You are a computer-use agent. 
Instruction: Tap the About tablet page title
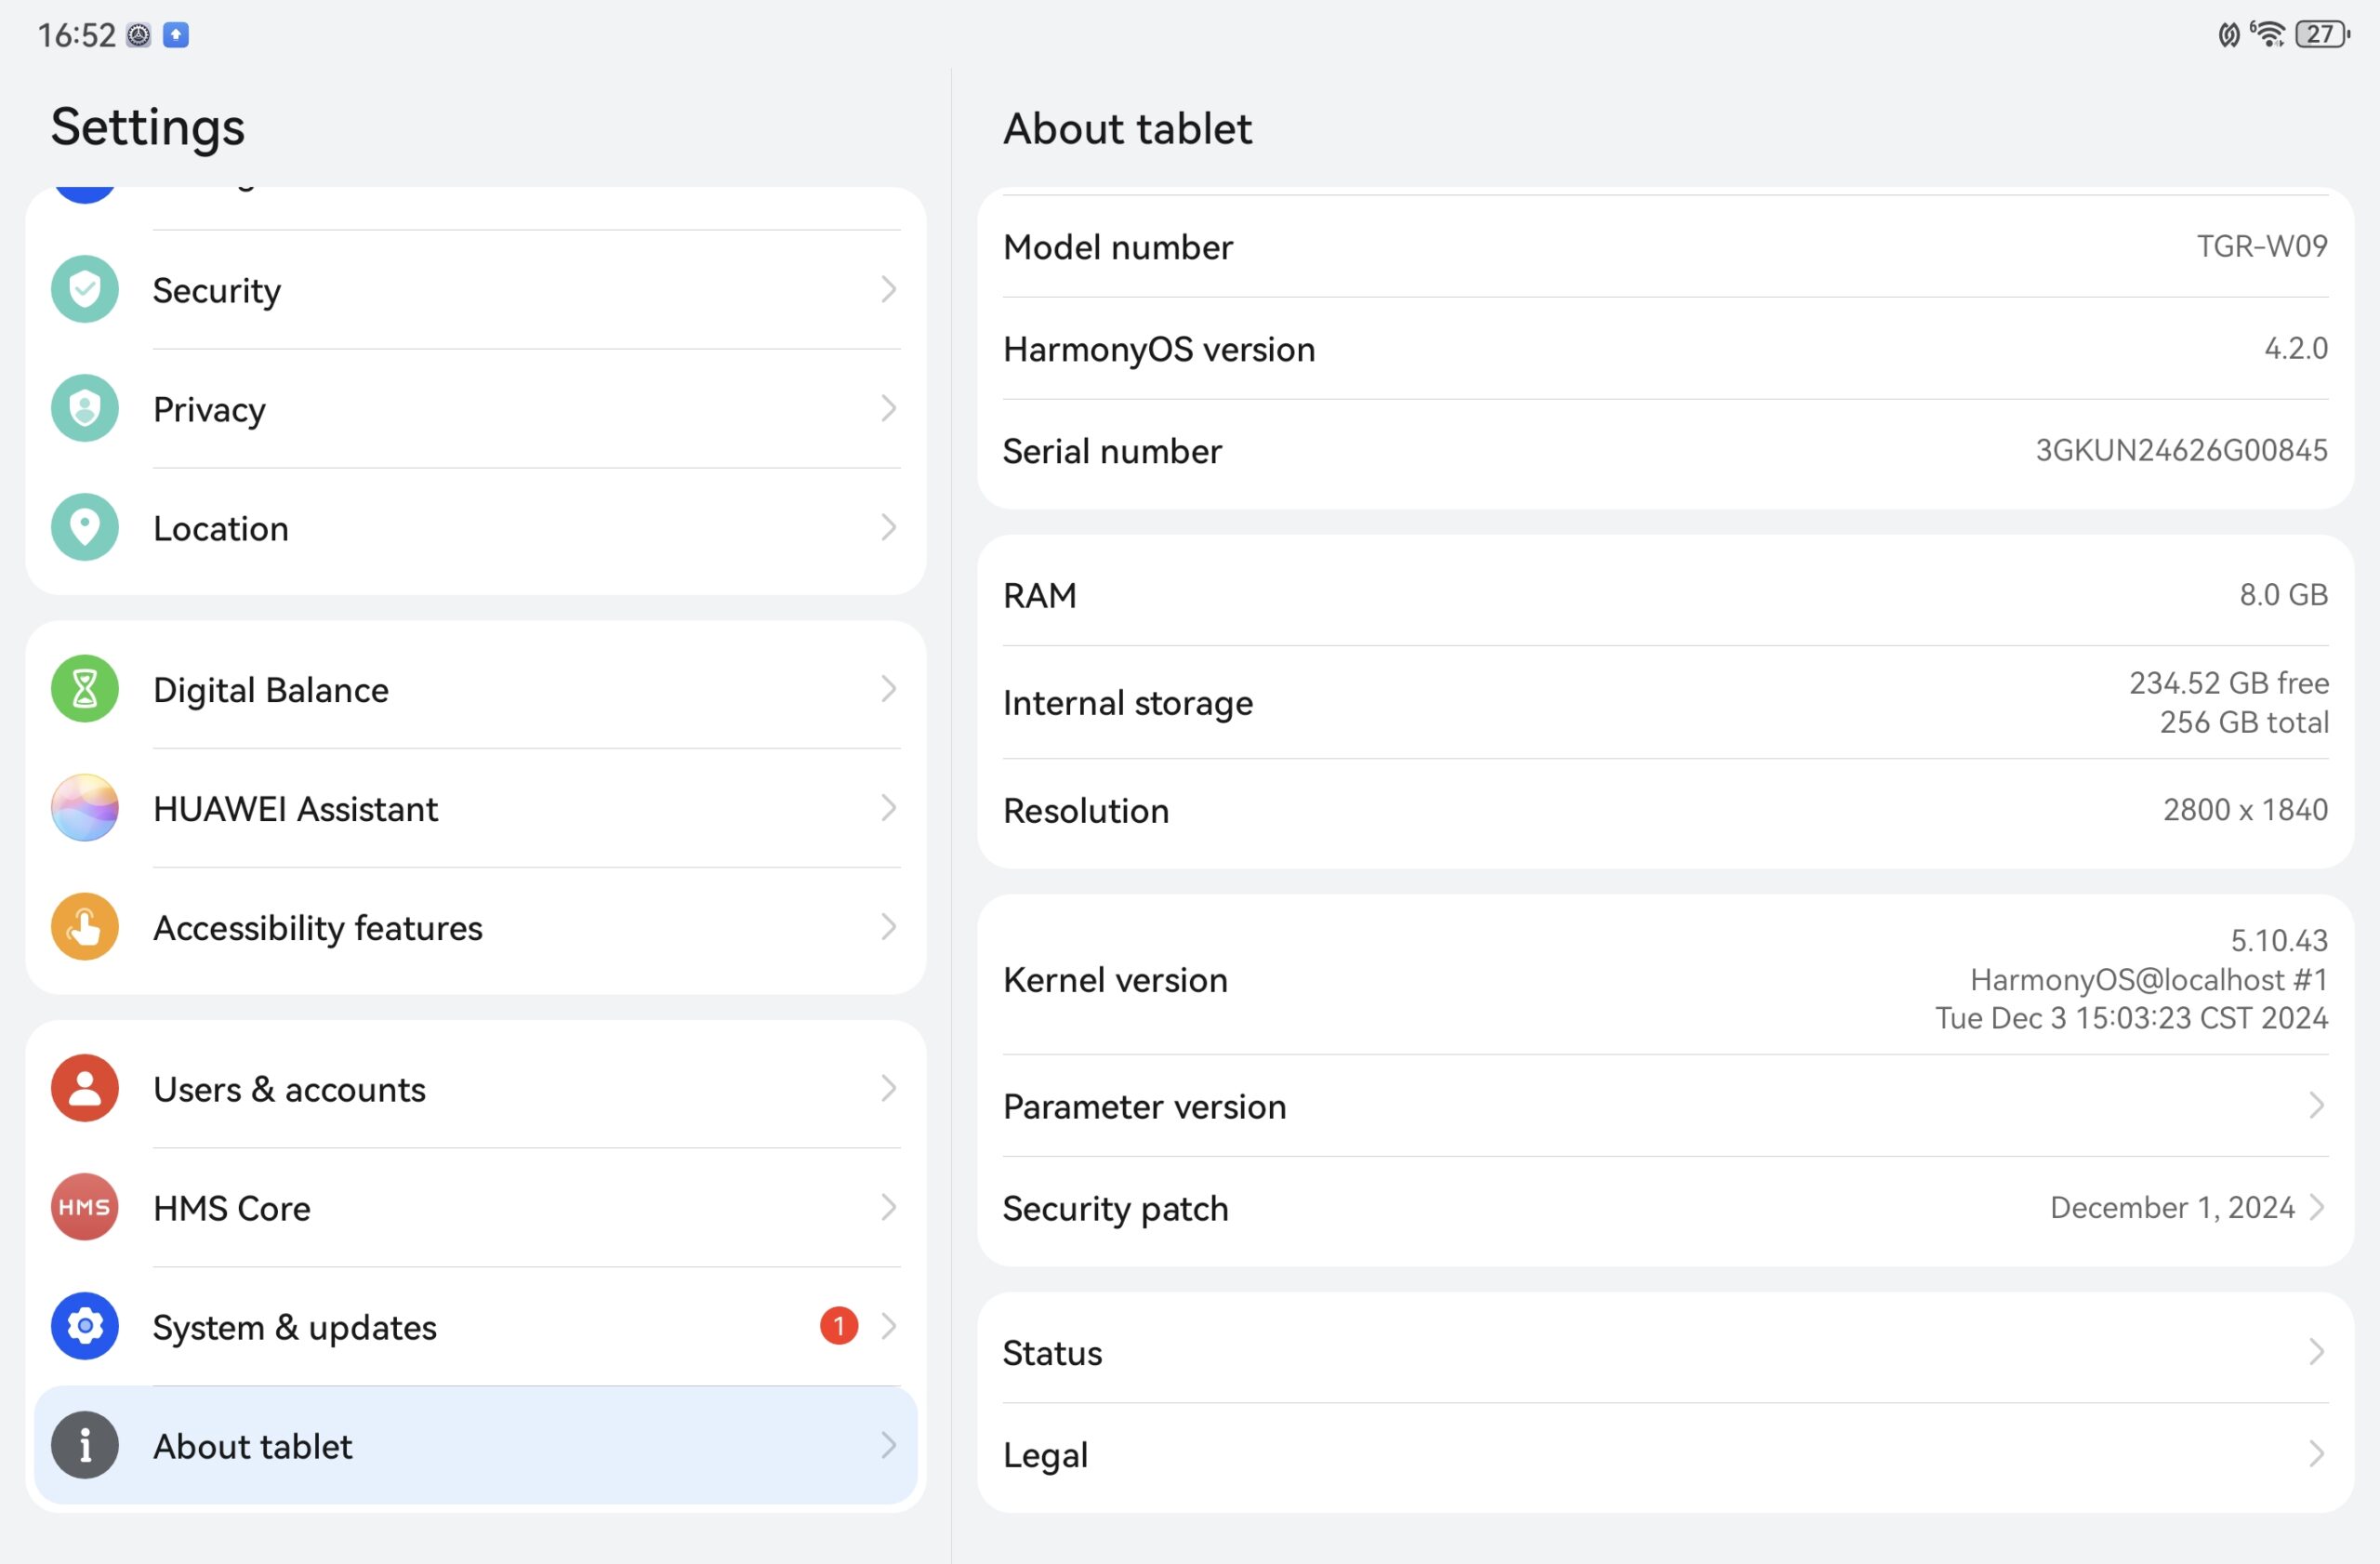pyautogui.click(x=1127, y=129)
